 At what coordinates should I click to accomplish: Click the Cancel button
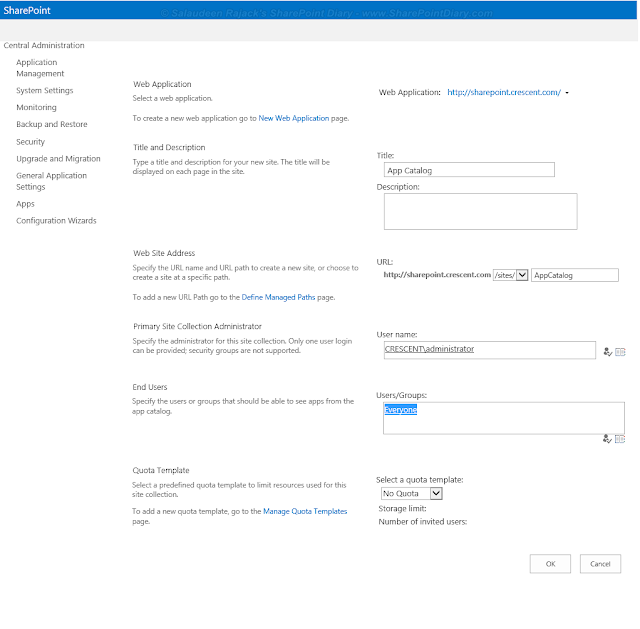600,564
